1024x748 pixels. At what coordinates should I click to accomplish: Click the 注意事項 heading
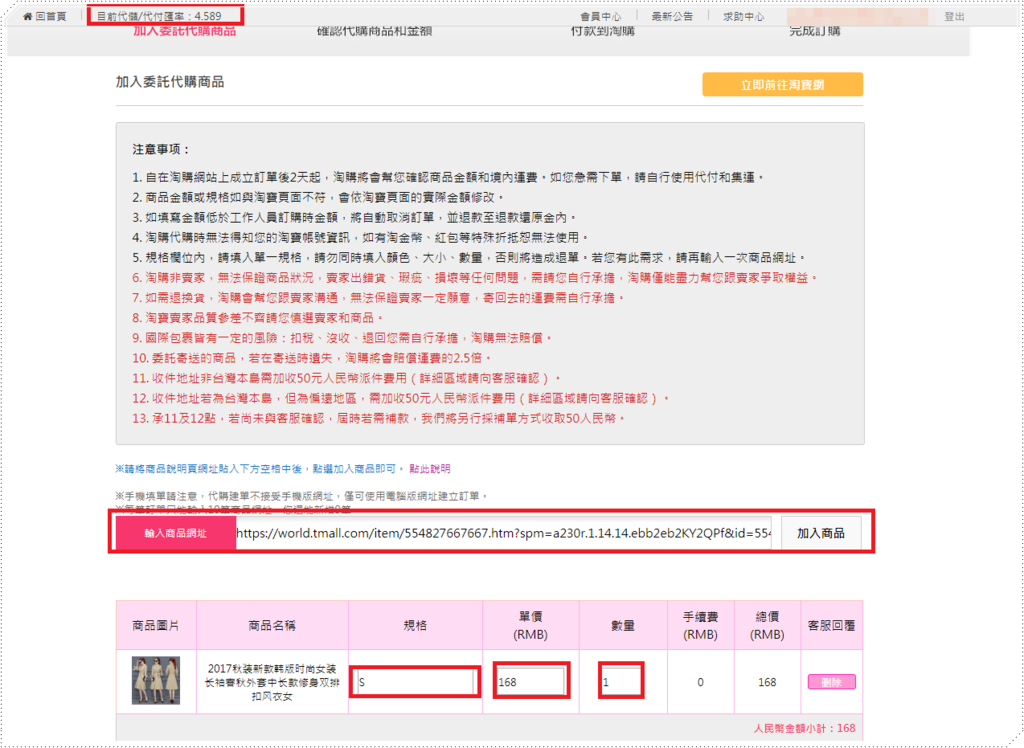tap(161, 150)
